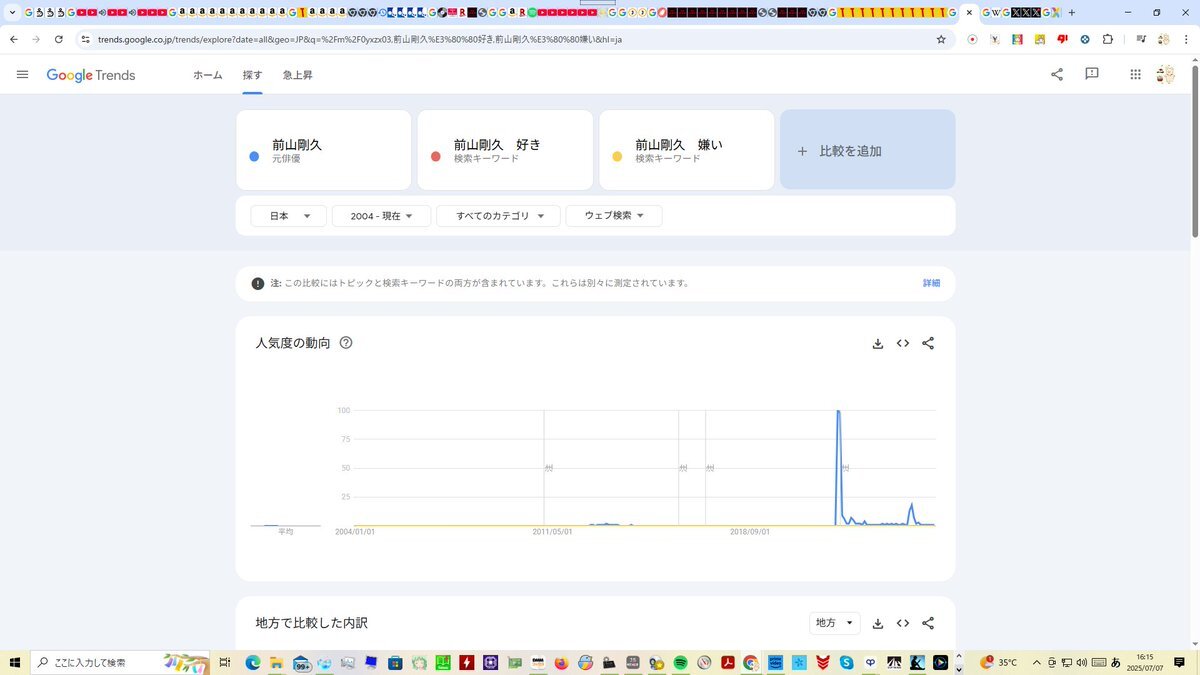Click the blue dot for 前山剛久 元俳優
The height and width of the screenshot is (675, 1200).
pyautogui.click(x=254, y=157)
